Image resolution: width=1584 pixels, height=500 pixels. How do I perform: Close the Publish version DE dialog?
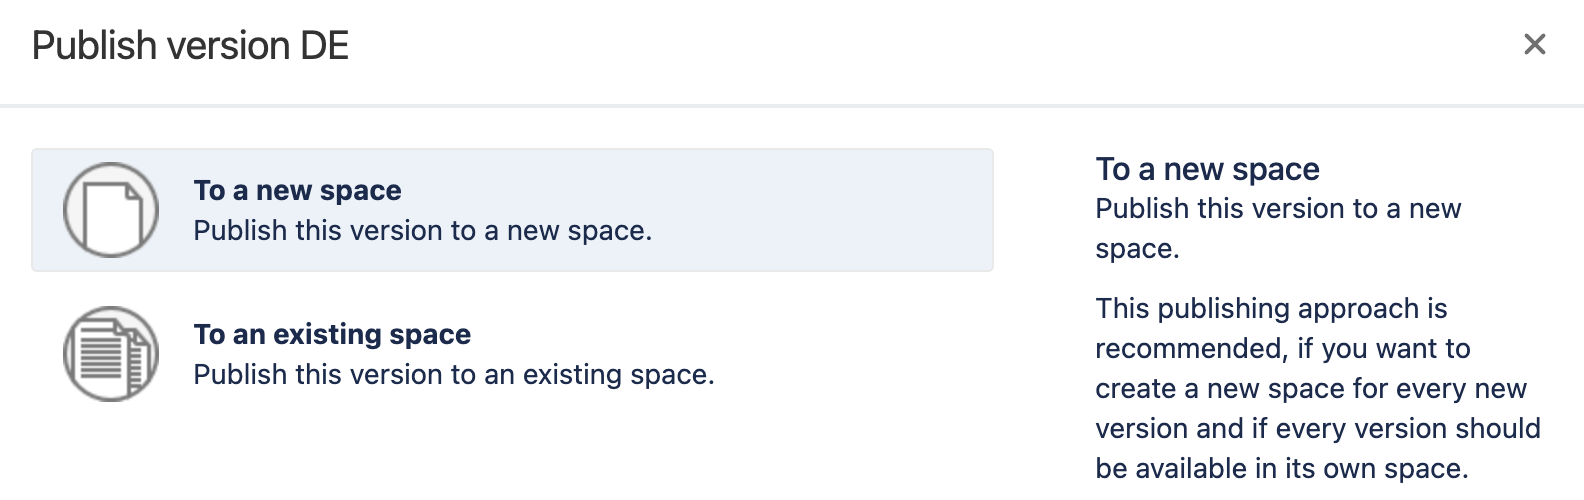click(1534, 45)
